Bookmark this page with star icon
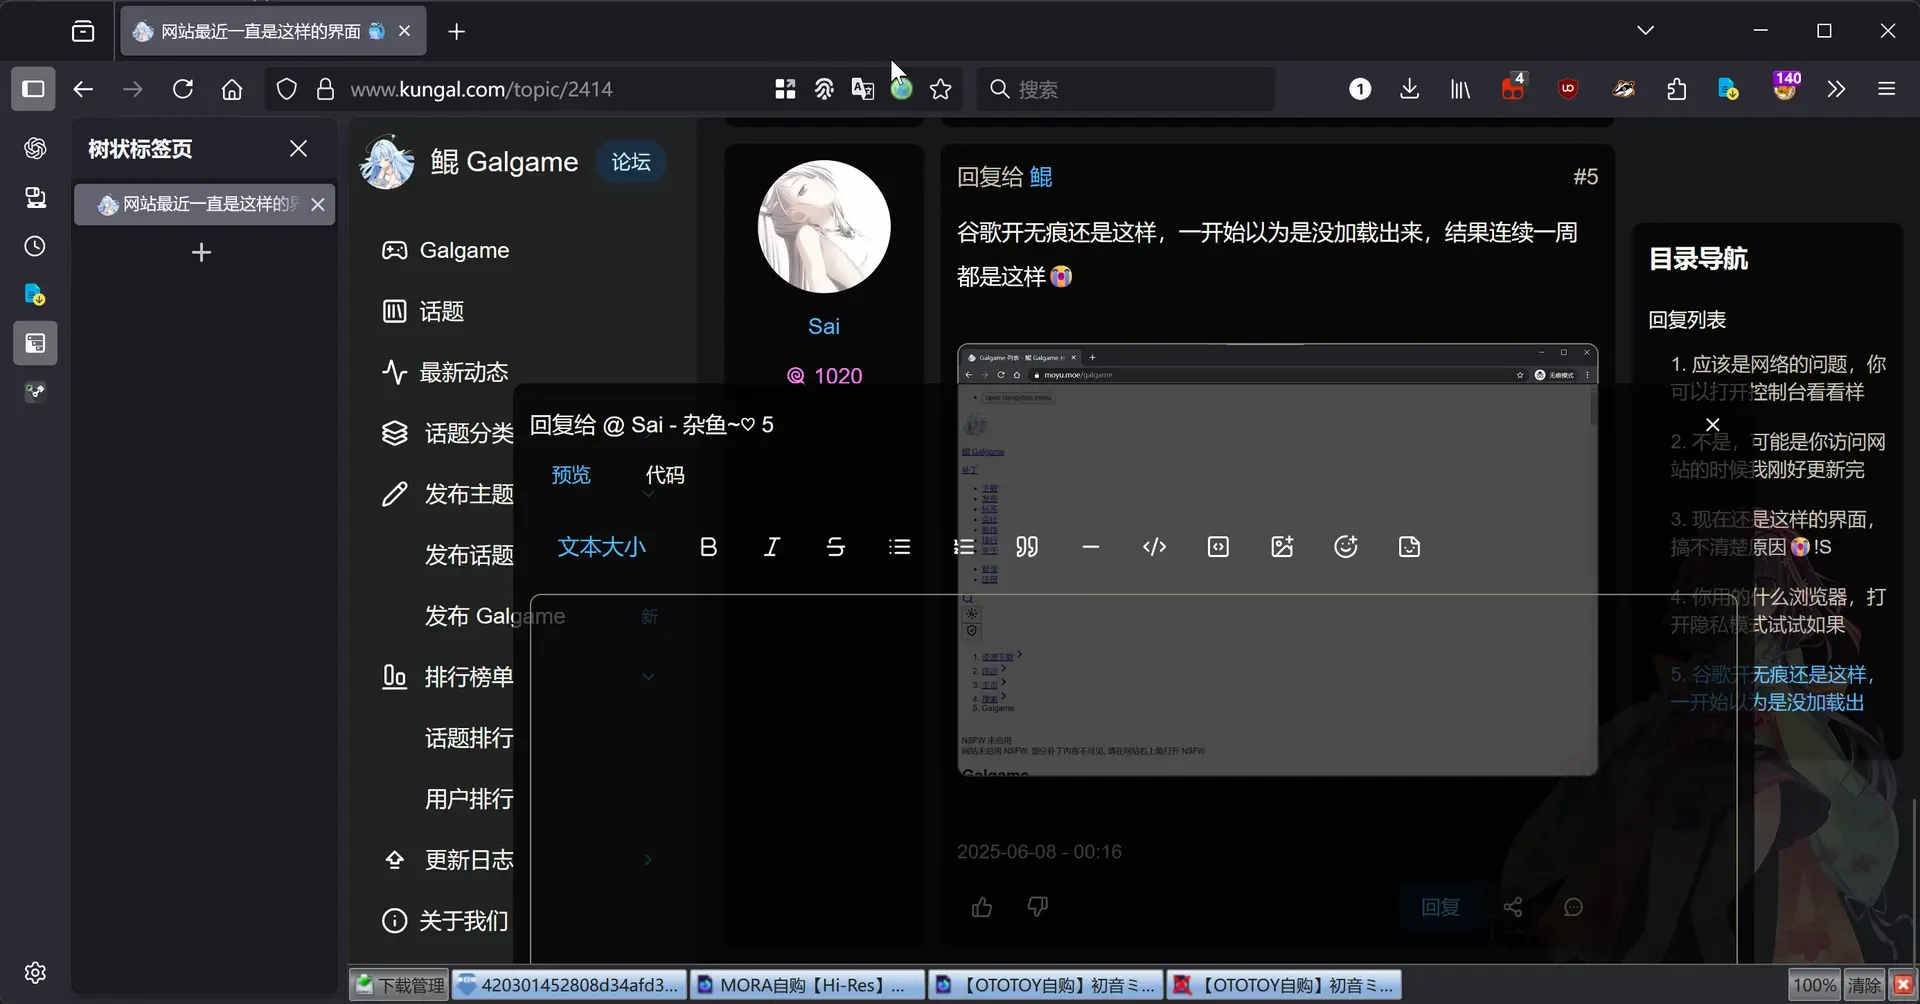 (x=940, y=89)
